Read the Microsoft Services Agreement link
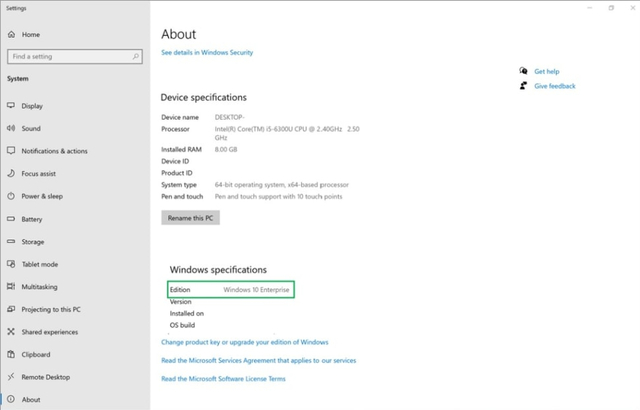This screenshot has height=410, width=640. (x=258, y=360)
